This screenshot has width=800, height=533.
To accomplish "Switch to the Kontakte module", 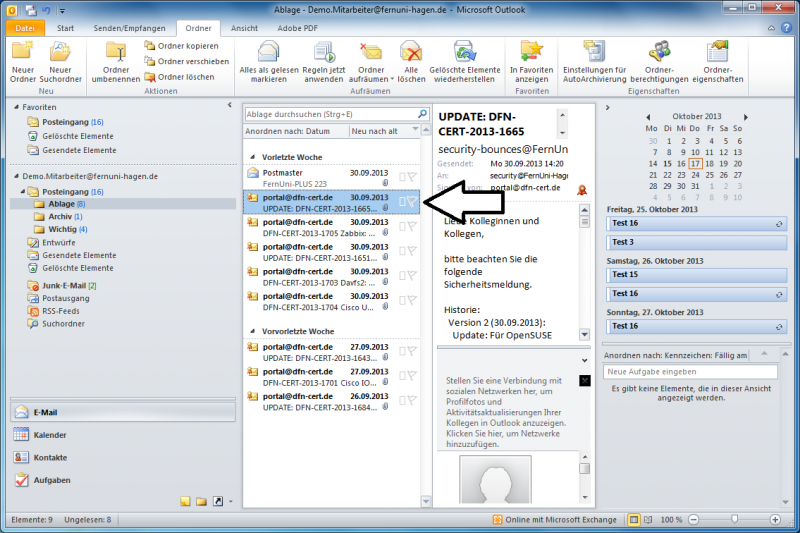I will (x=122, y=458).
